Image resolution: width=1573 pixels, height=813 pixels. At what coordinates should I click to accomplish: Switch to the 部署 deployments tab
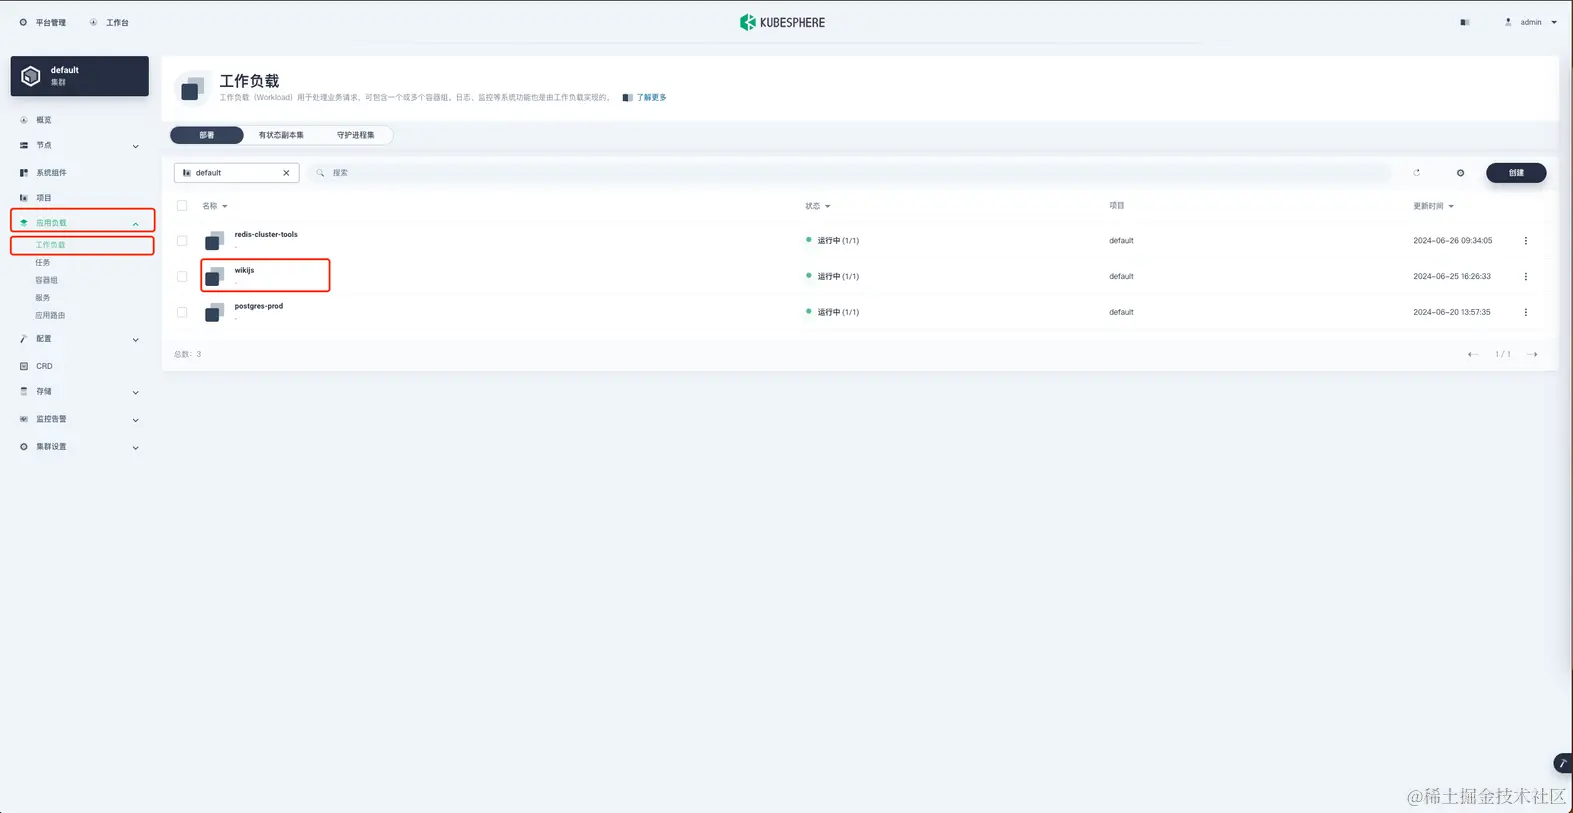[x=207, y=135]
